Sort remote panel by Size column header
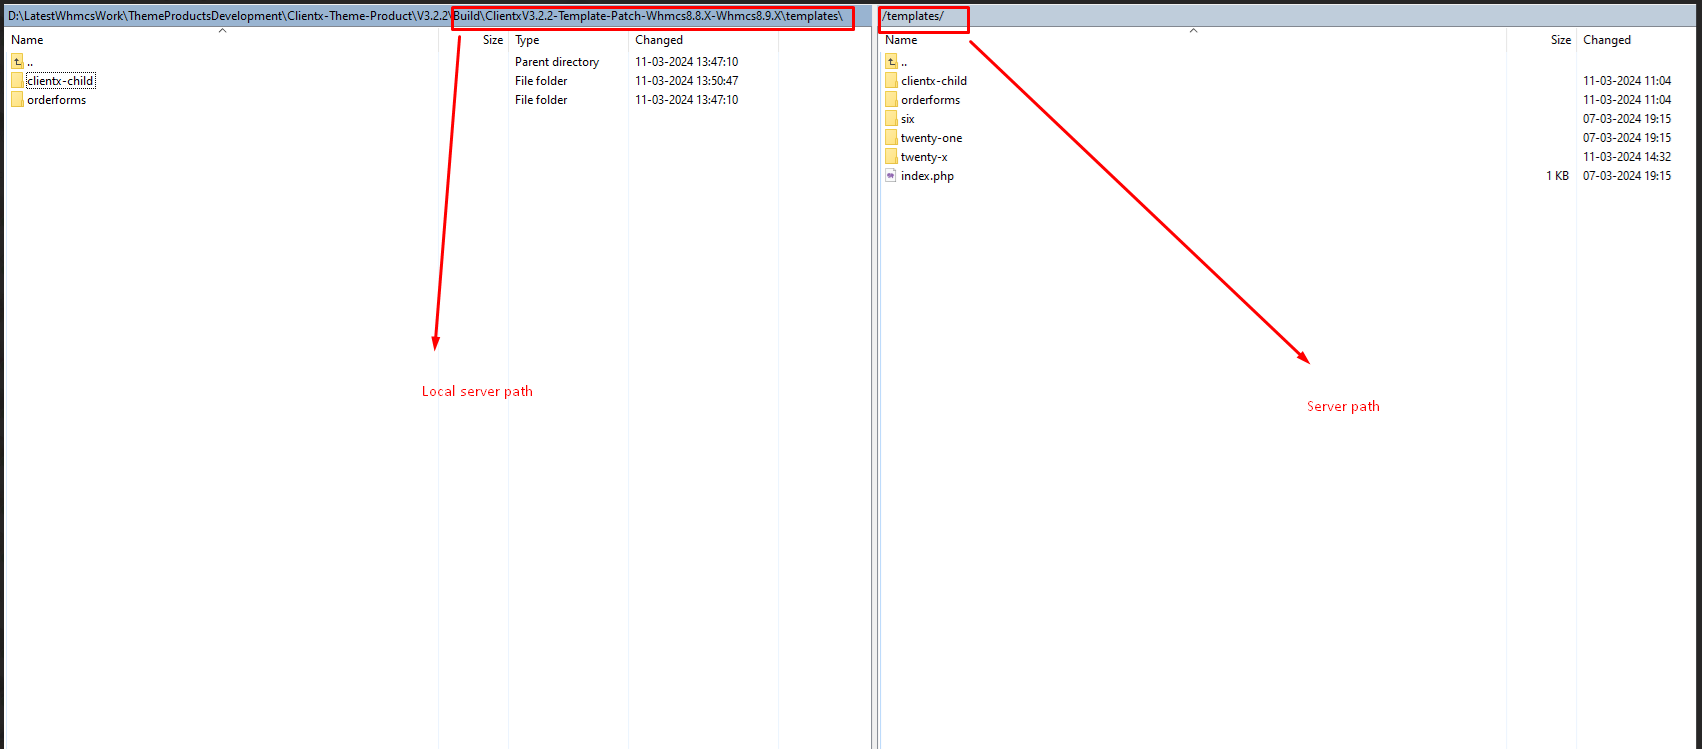The height and width of the screenshot is (749, 1702). pos(1560,40)
